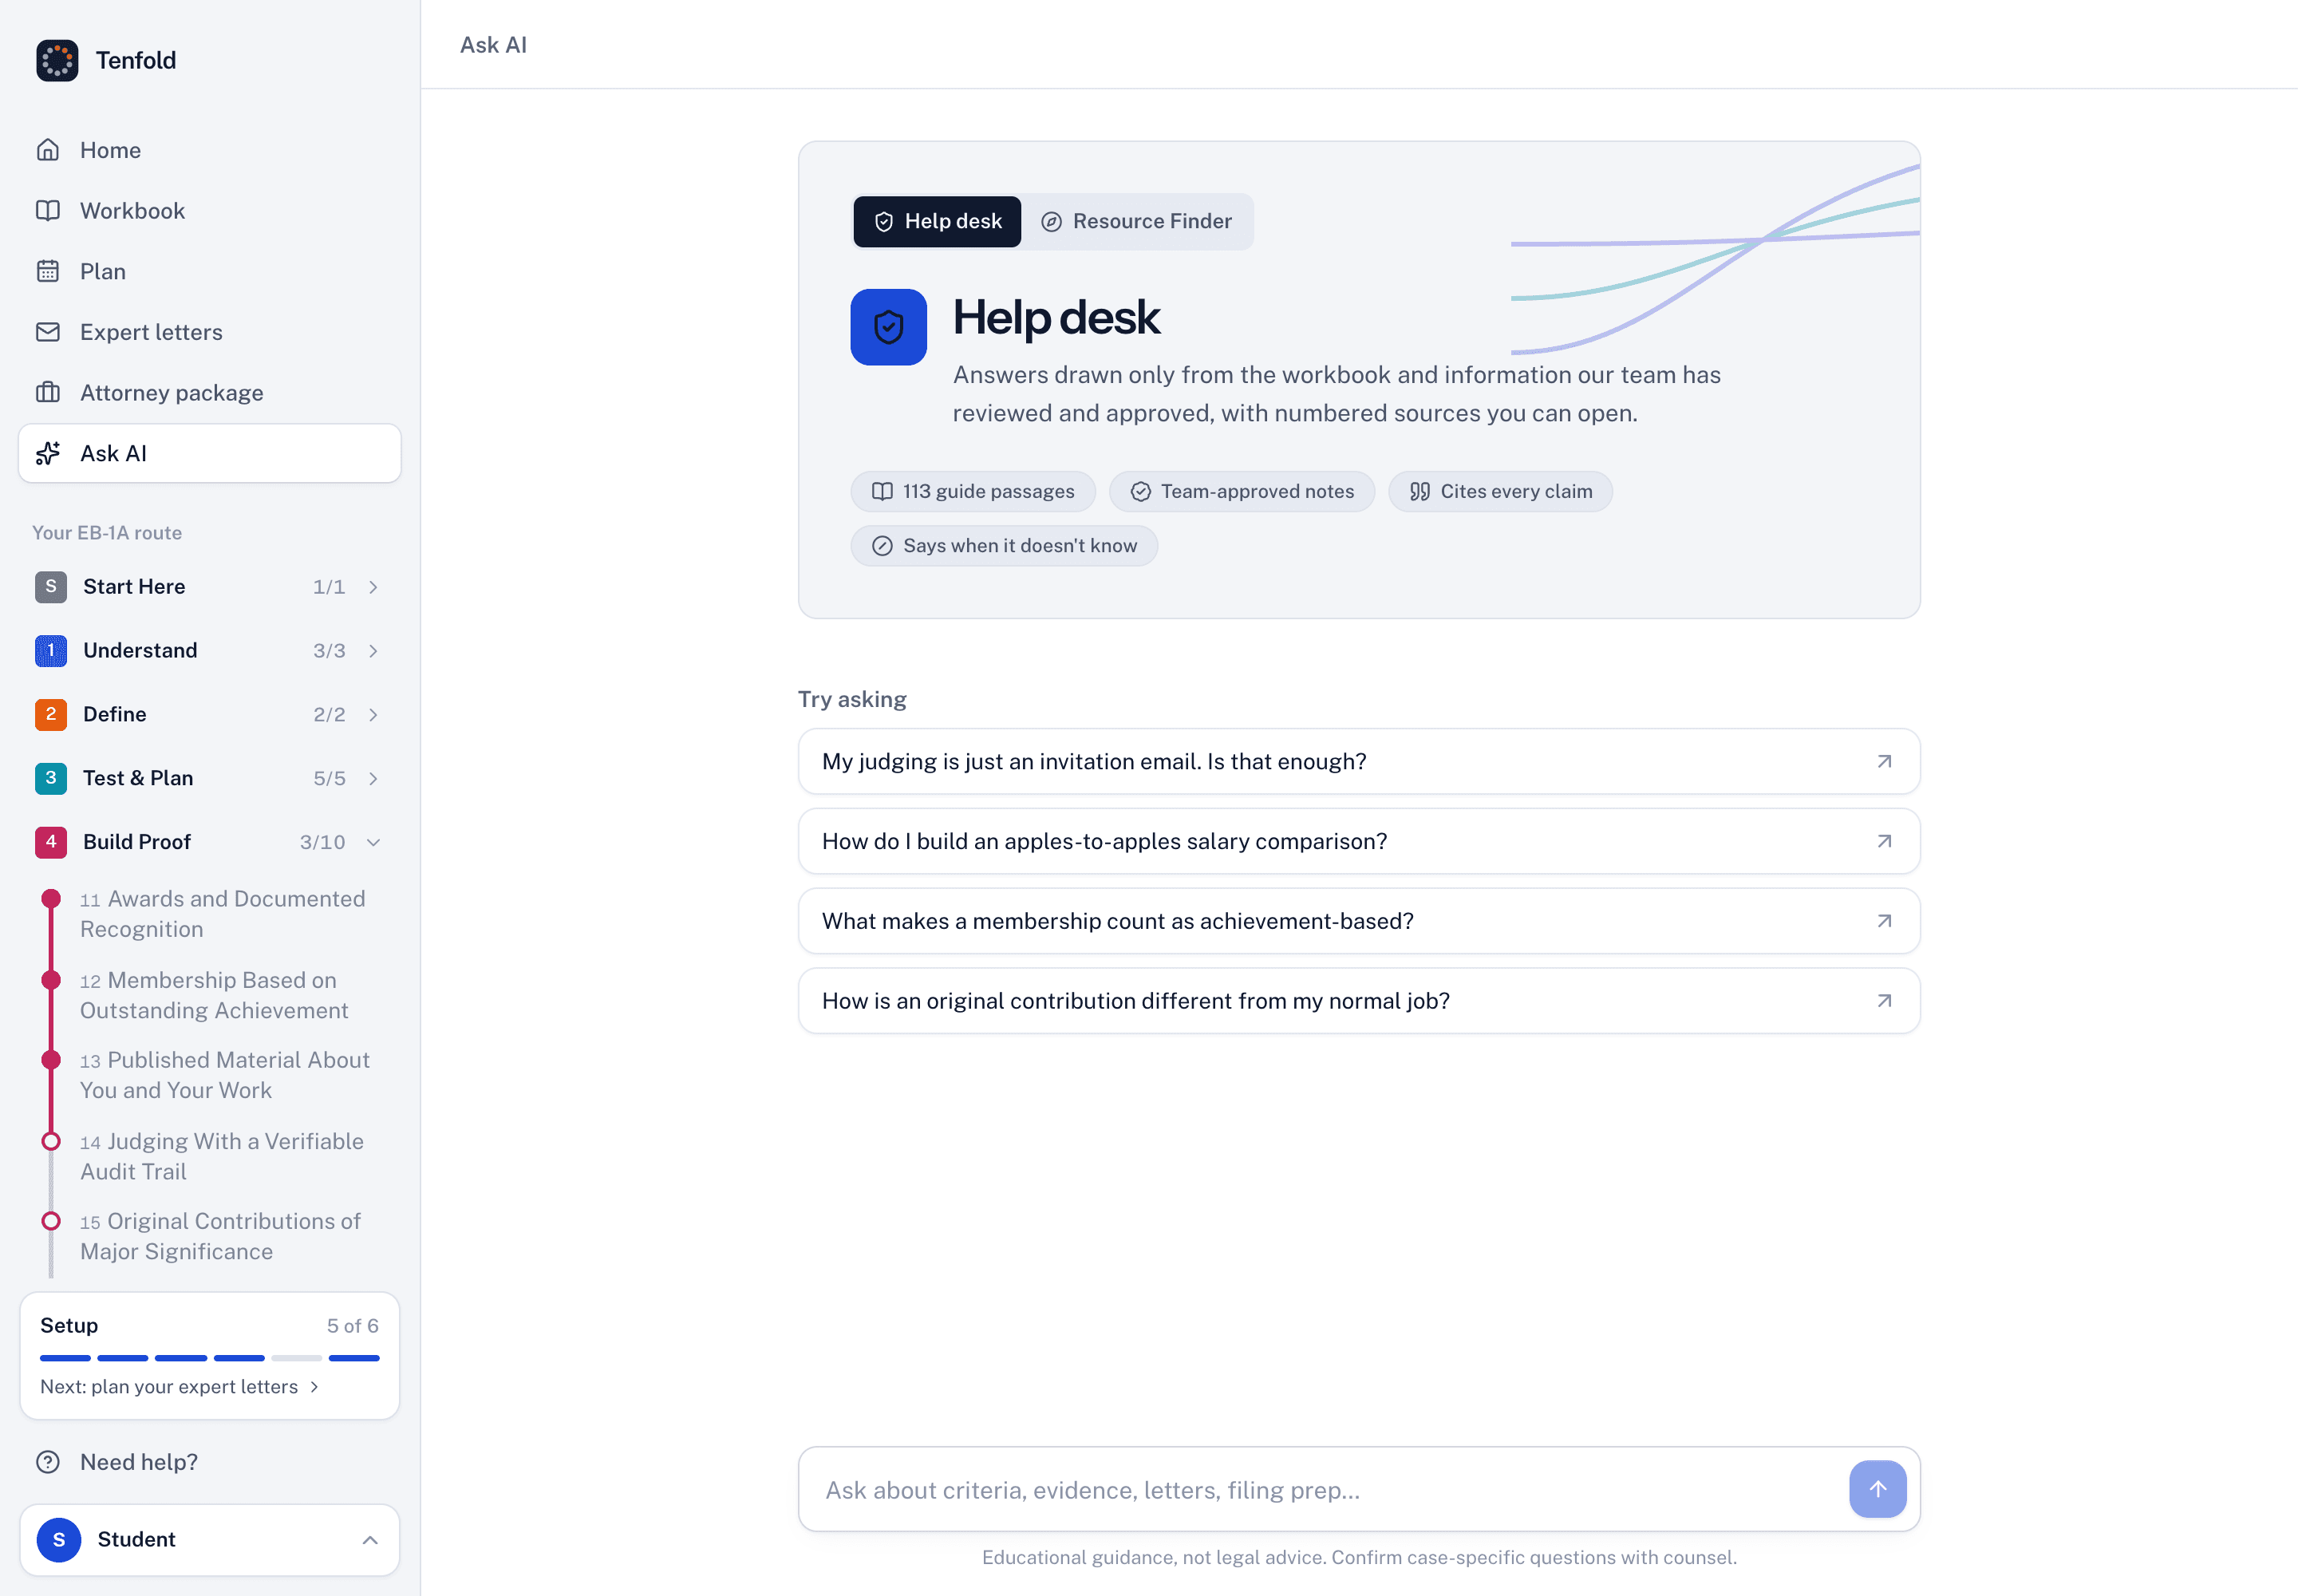Open Workbook via its book icon
This screenshot has height=1596, width=2298.
(48, 211)
